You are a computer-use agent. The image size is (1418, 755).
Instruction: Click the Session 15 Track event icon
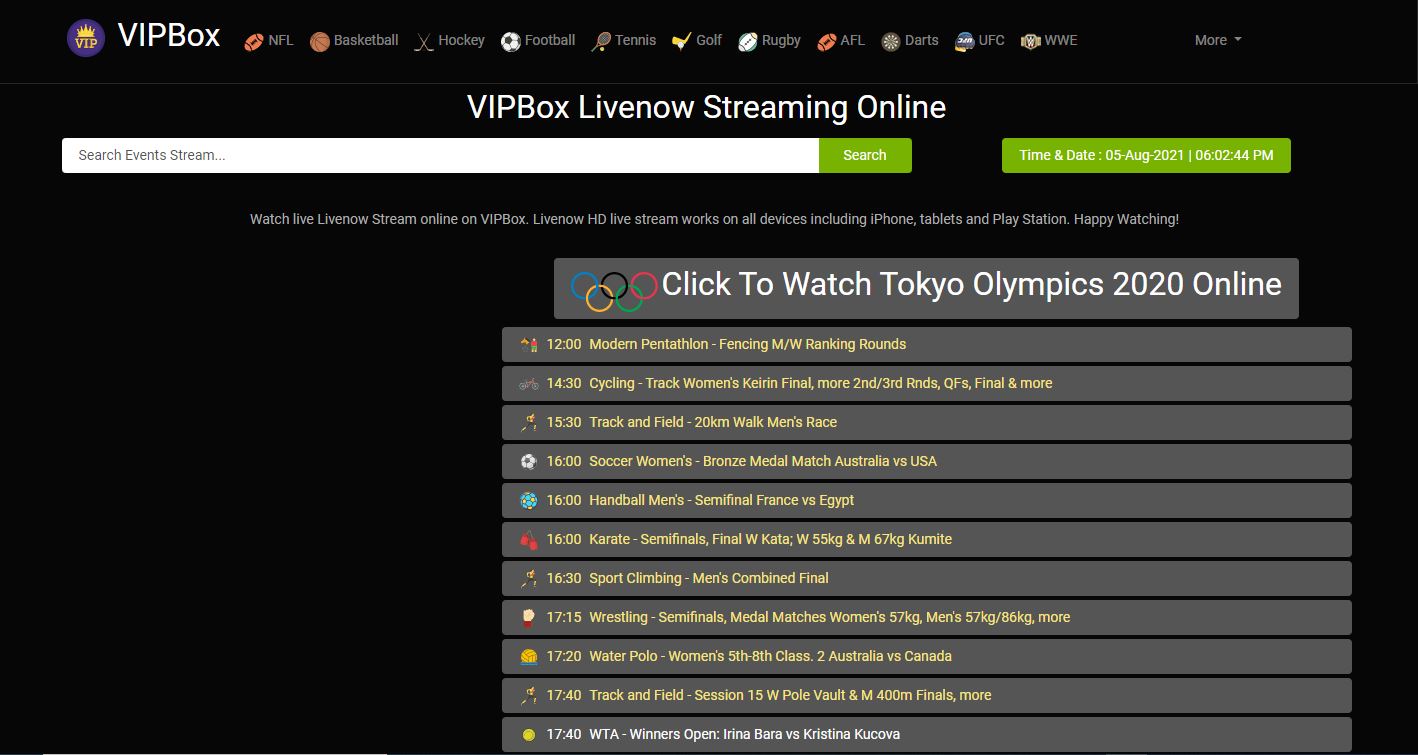pos(529,696)
